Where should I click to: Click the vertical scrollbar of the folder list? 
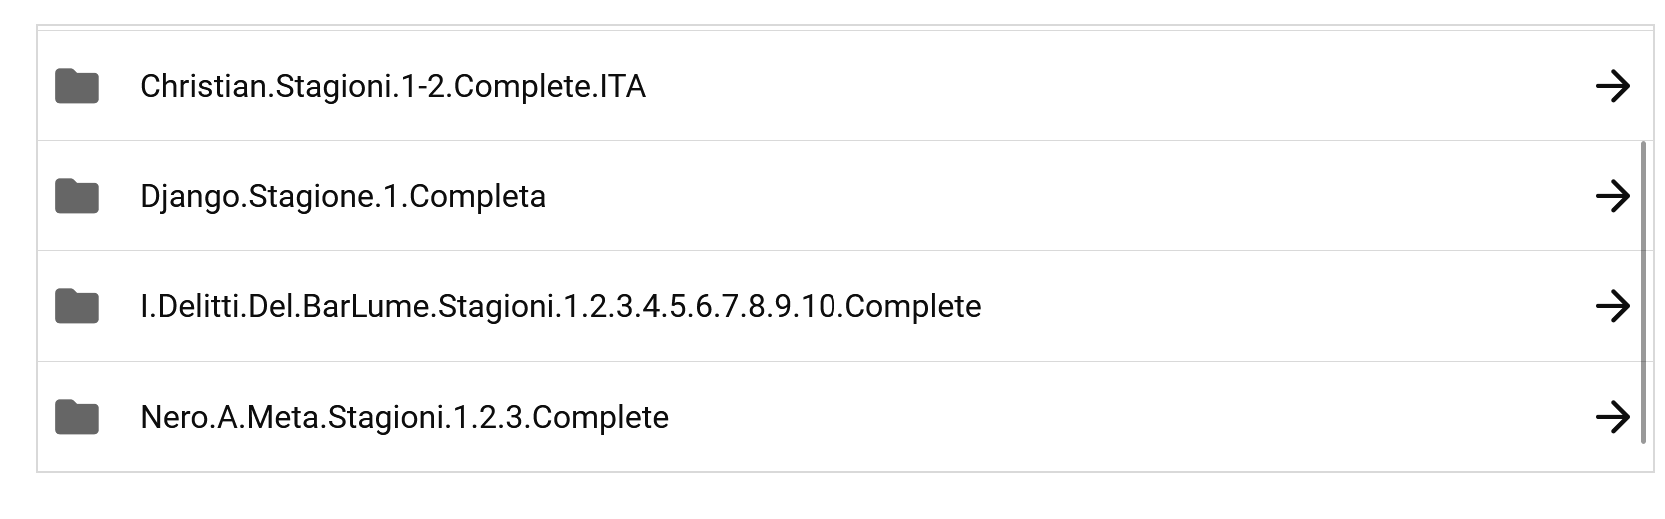(x=1643, y=290)
